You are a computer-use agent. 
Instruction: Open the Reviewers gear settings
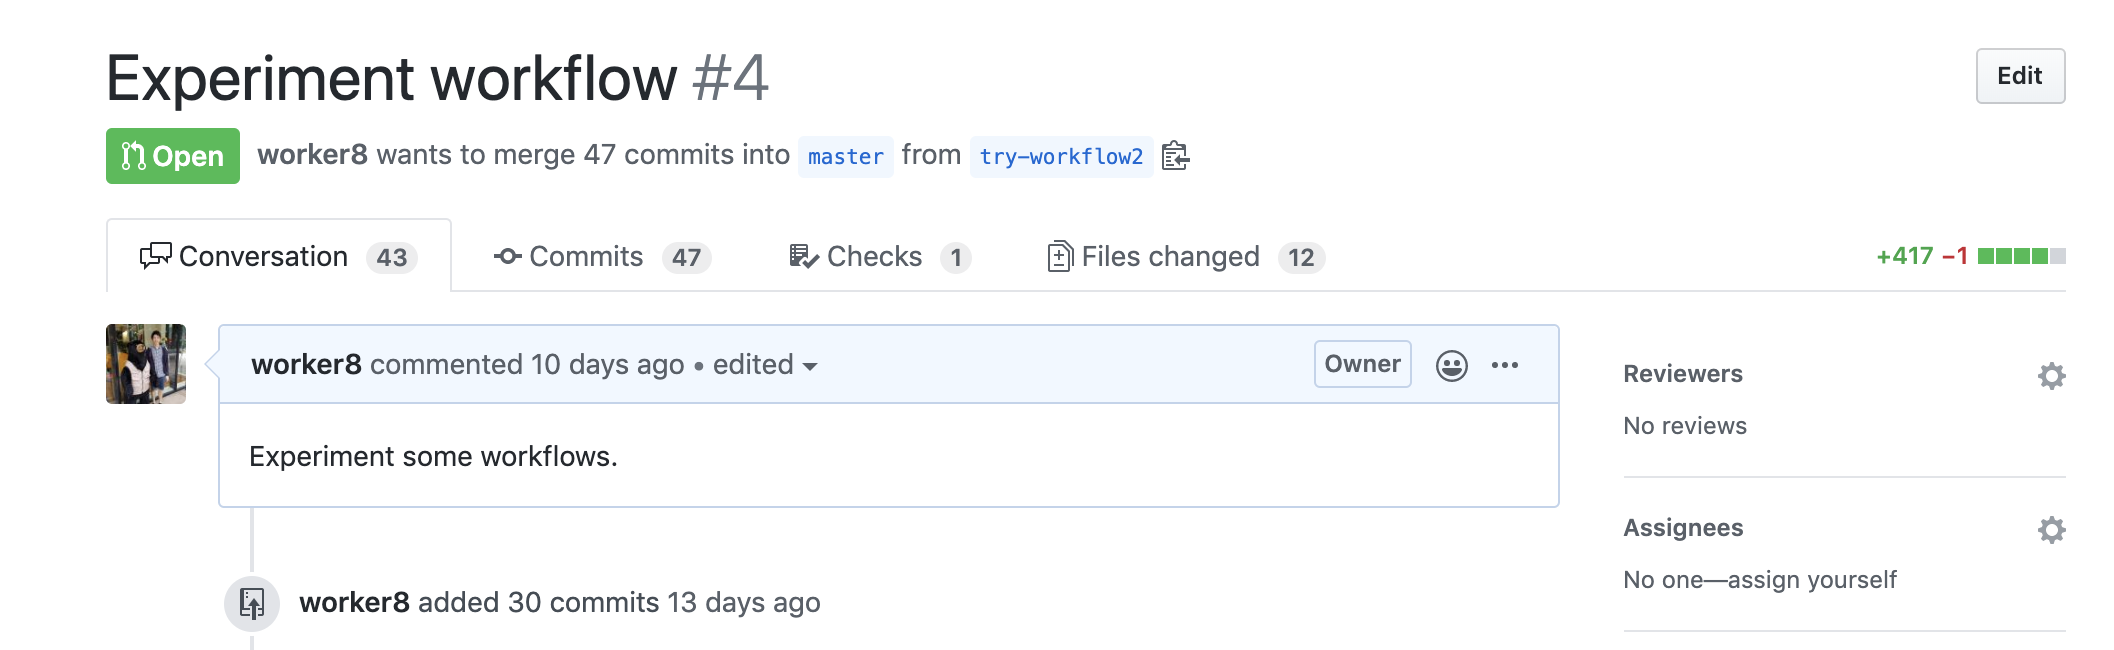(x=2051, y=376)
